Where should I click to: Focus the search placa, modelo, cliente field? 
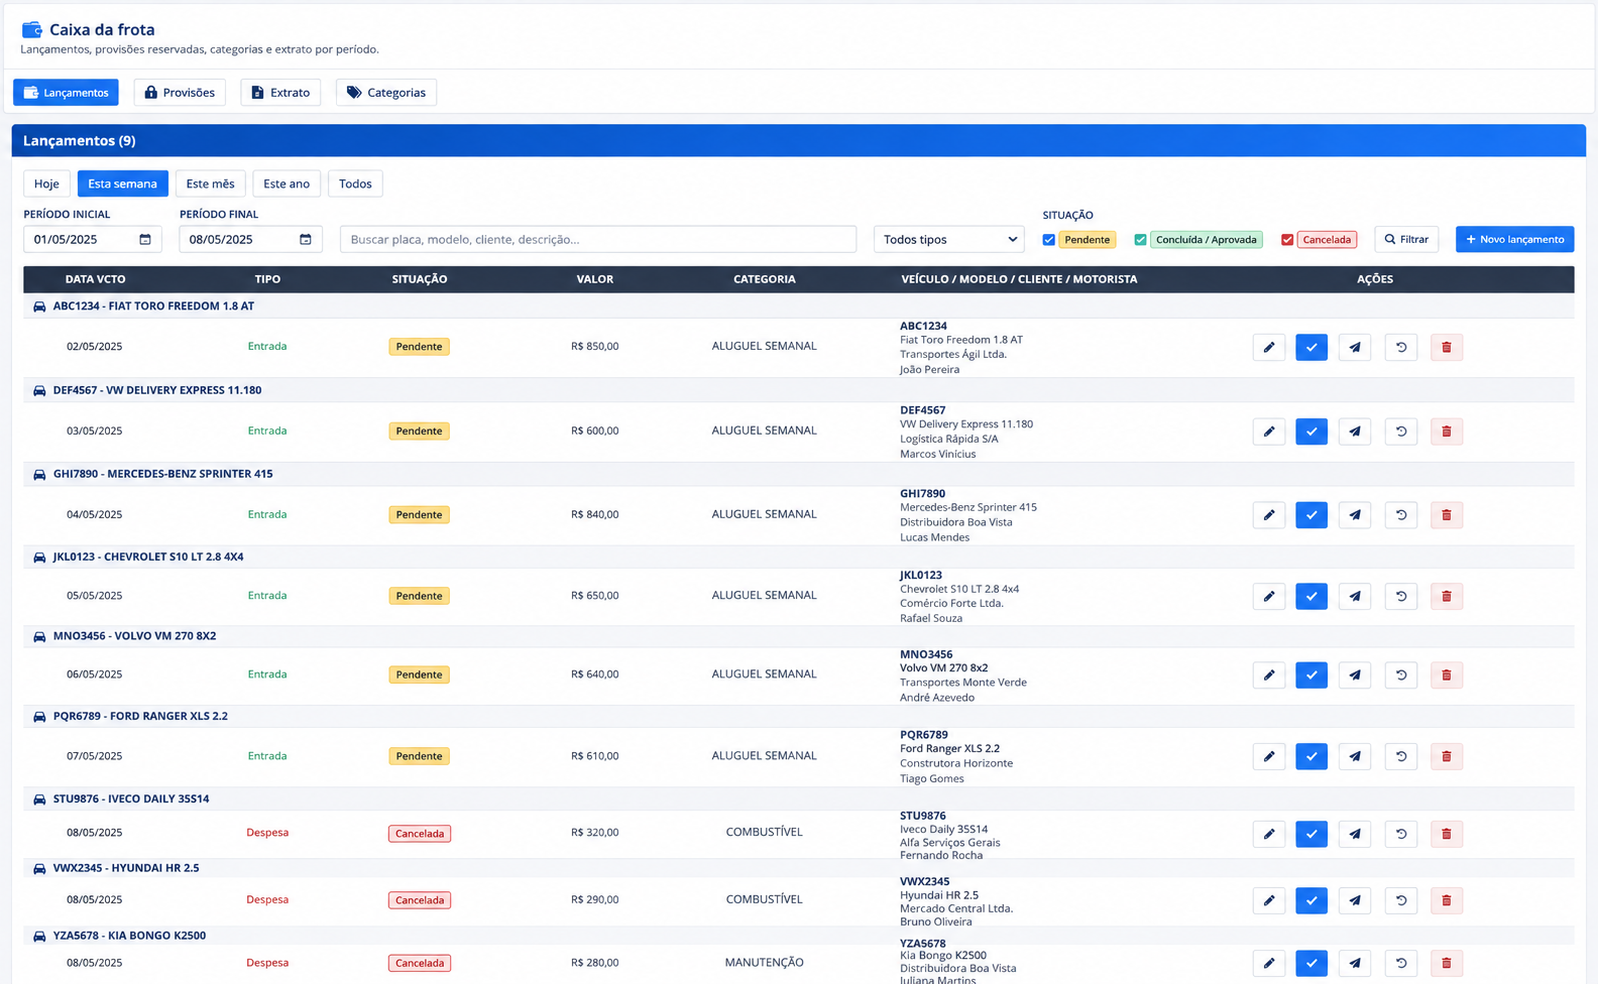(x=598, y=240)
